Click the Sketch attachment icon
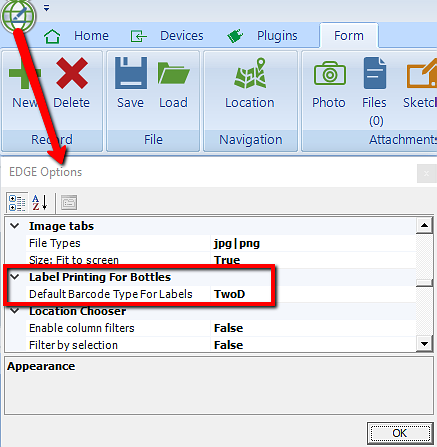This screenshot has width=437, height=447. coord(421,73)
